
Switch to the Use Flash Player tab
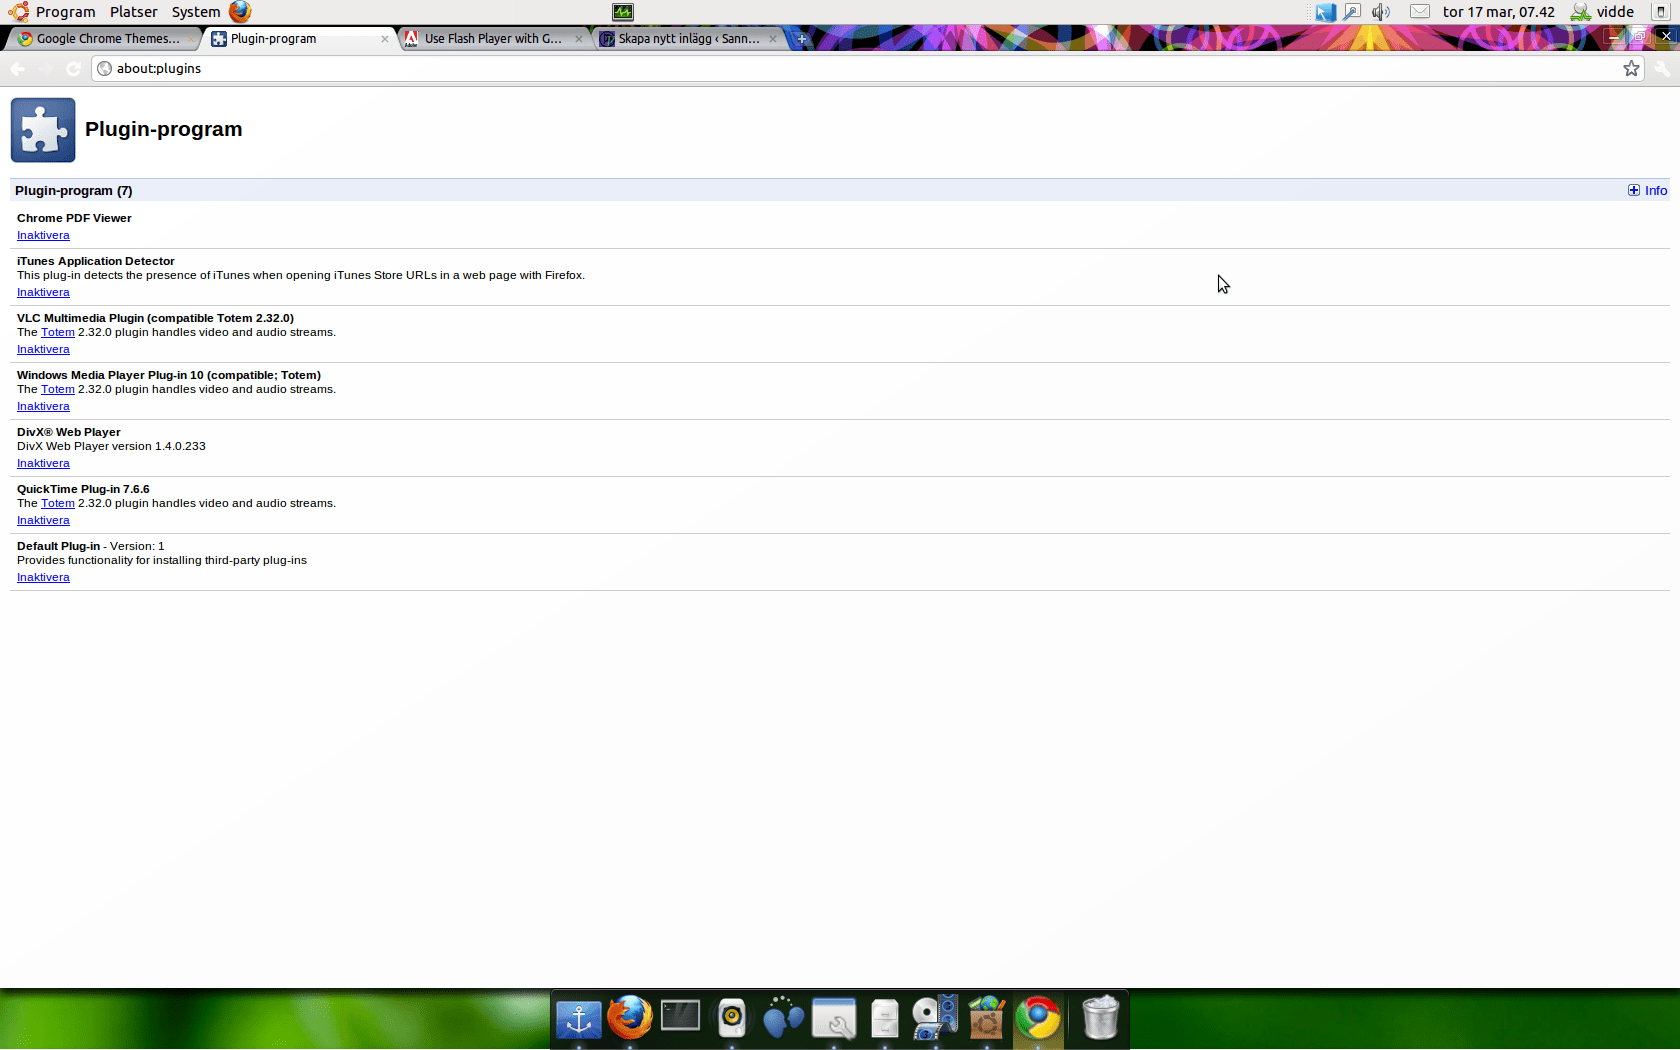pos(494,39)
